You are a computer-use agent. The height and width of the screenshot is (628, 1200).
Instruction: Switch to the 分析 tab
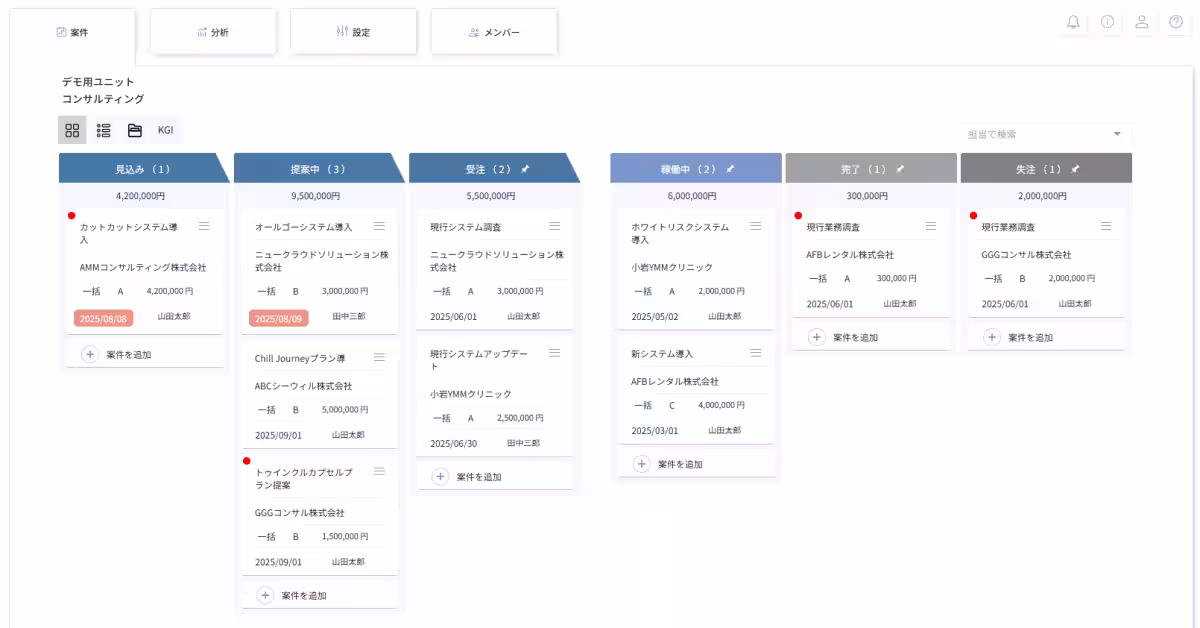(213, 31)
